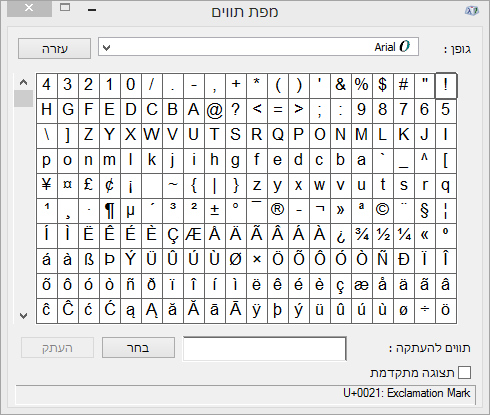Select the one-quarter ¼ fraction
490x415 pixels.
[x=404, y=236]
